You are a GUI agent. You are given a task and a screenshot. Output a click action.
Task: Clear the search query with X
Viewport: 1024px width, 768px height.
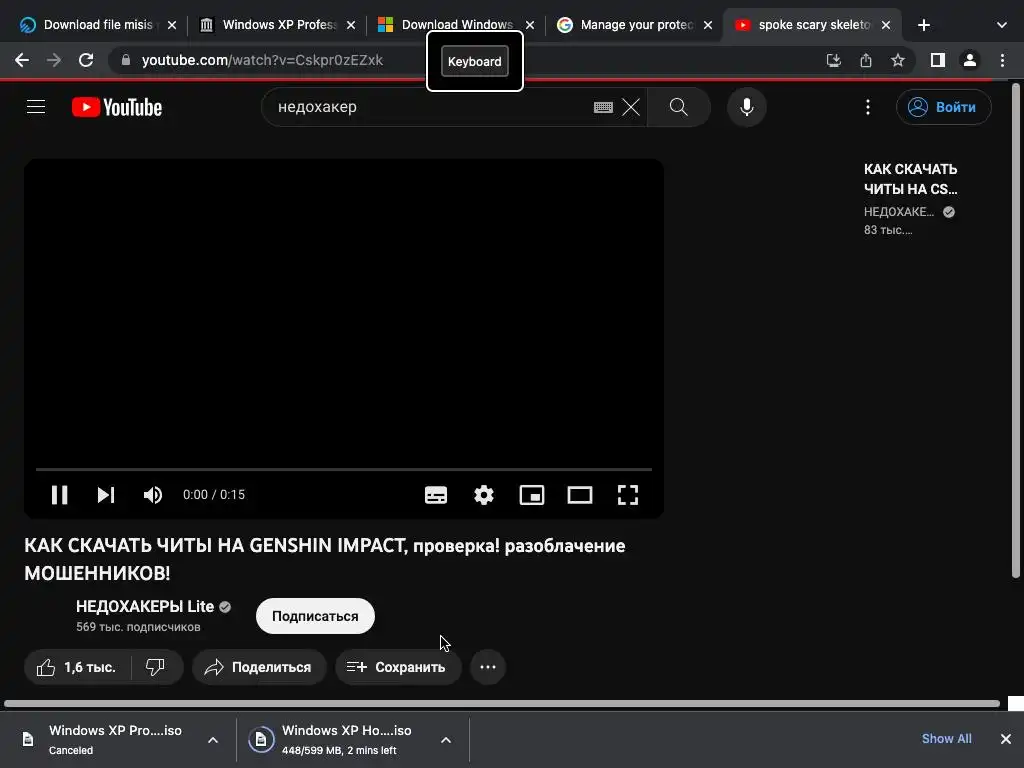(x=631, y=107)
